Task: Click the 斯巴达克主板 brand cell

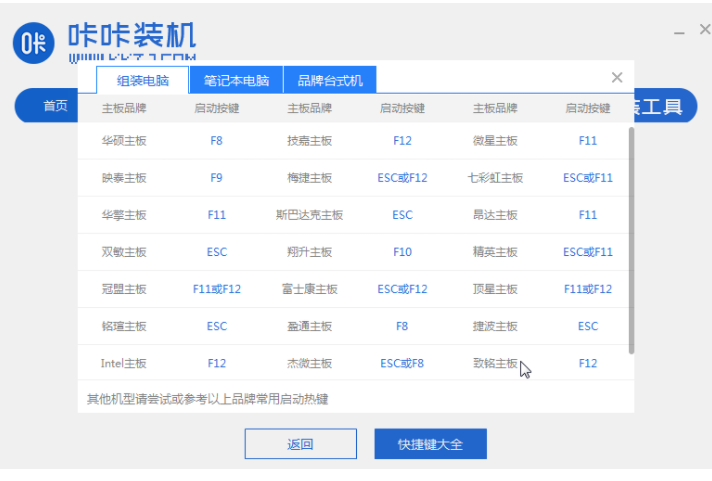Action: click(x=309, y=215)
